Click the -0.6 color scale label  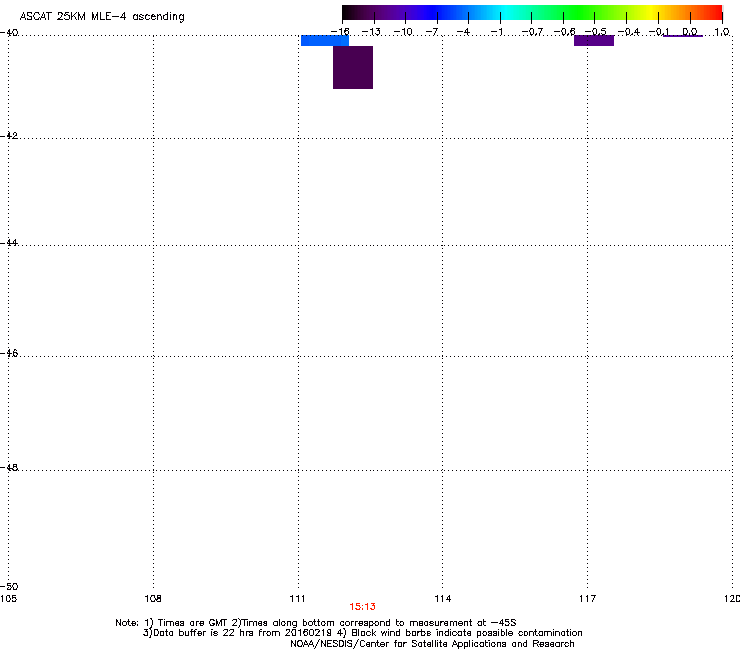564,32
